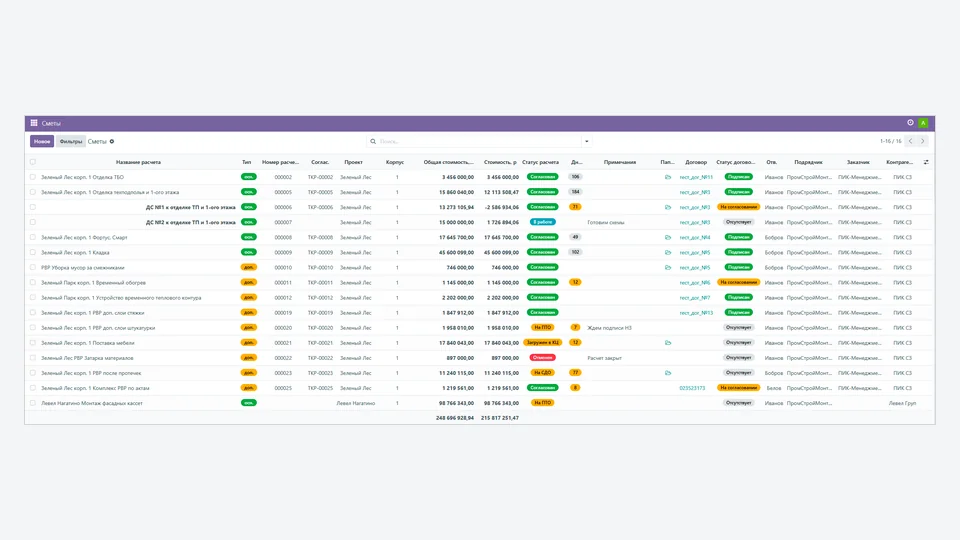Go to previous page arrow
The height and width of the screenshot is (540, 960).
910,141
